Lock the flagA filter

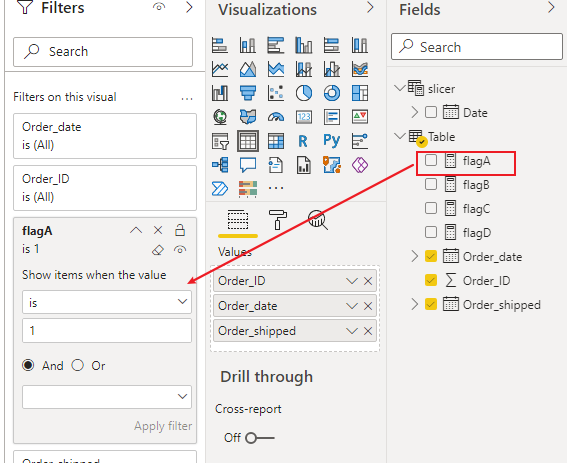(x=180, y=230)
